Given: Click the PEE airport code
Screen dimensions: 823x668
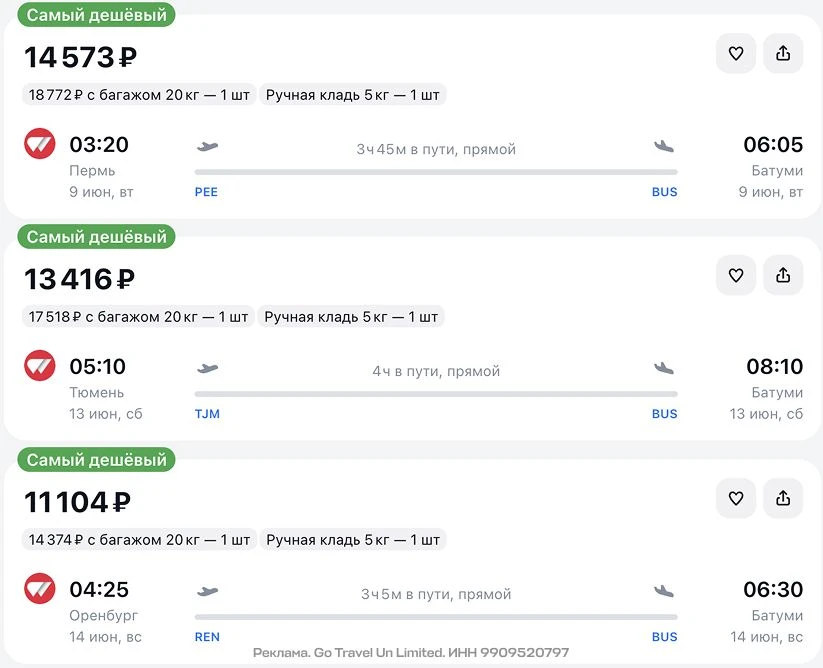Looking at the screenshot, I should click(x=206, y=192).
